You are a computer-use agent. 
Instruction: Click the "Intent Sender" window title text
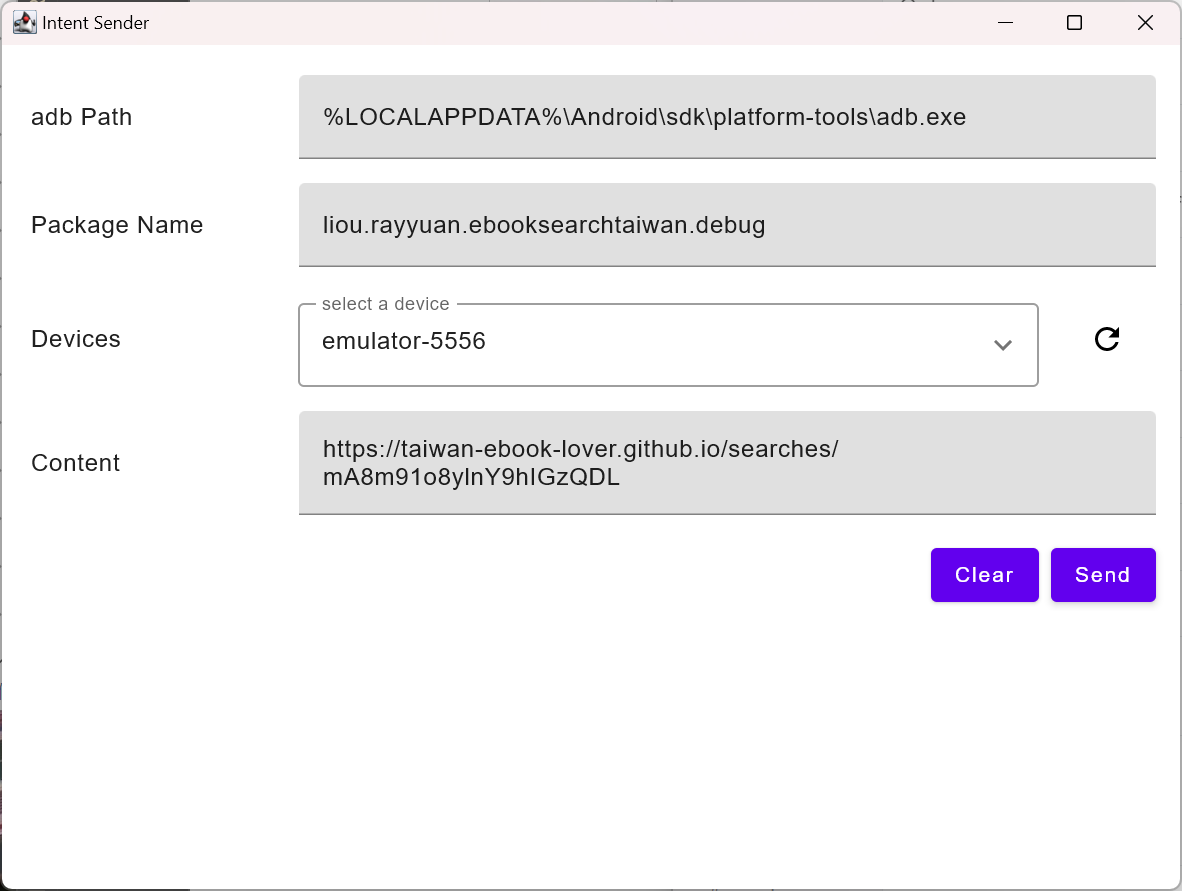(96, 23)
